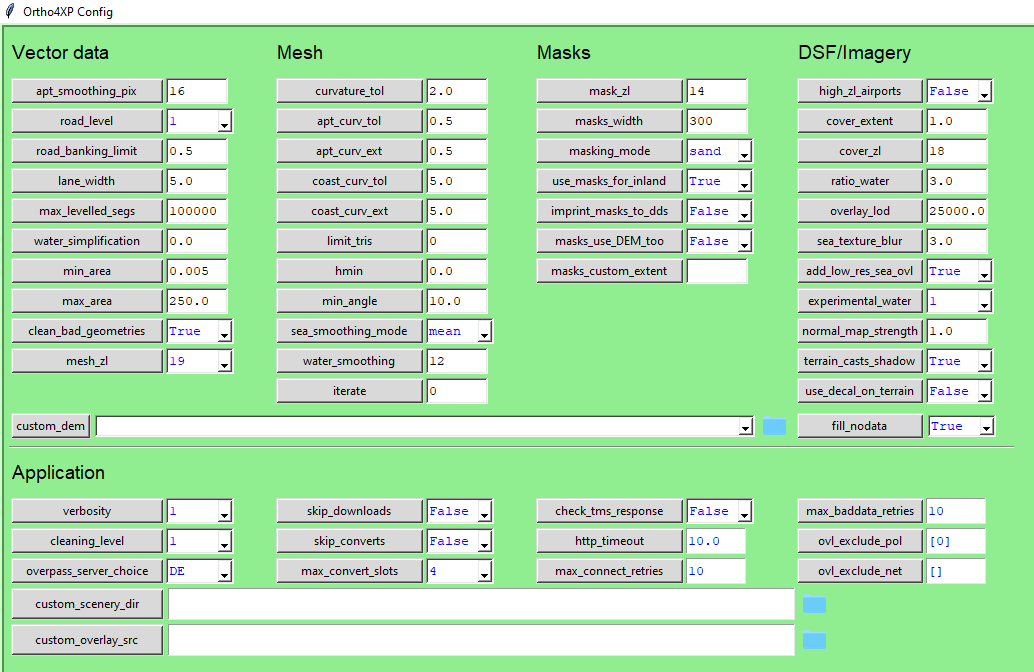
Task: Open the high_zl_airports dropdown
Action: 984,92
